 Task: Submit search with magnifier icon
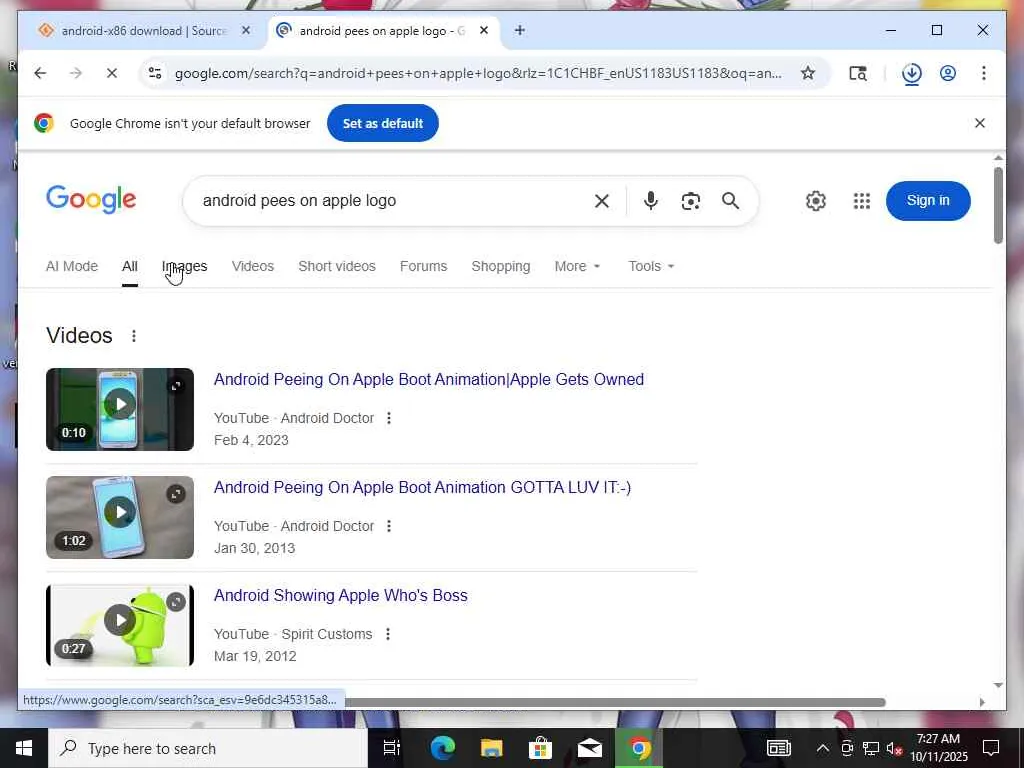tap(731, 200)
